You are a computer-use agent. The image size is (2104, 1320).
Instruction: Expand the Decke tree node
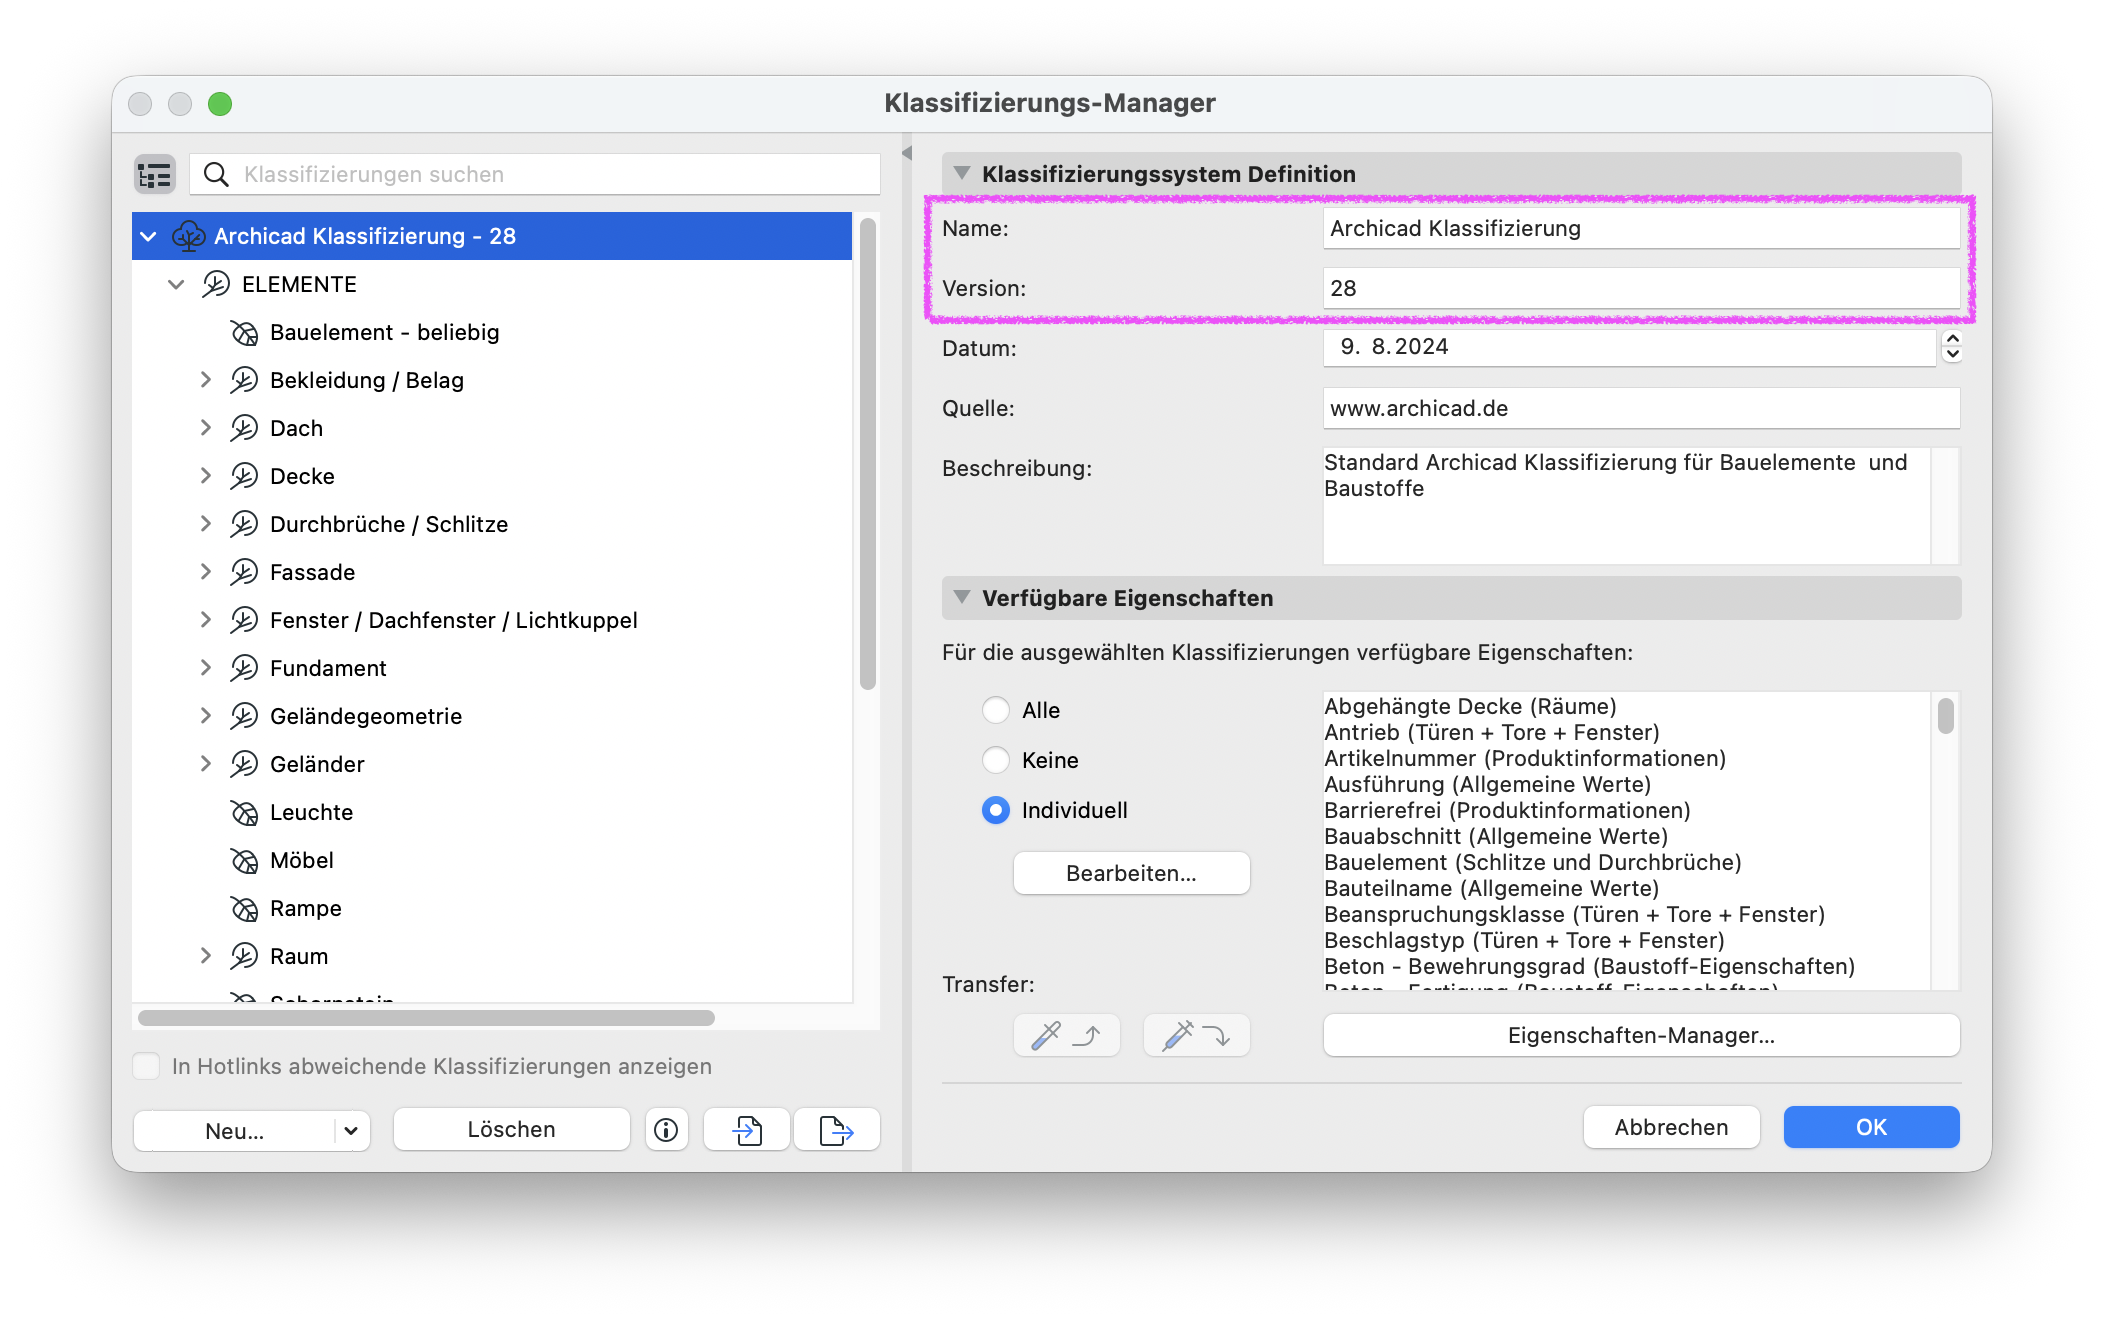[205, 476]
